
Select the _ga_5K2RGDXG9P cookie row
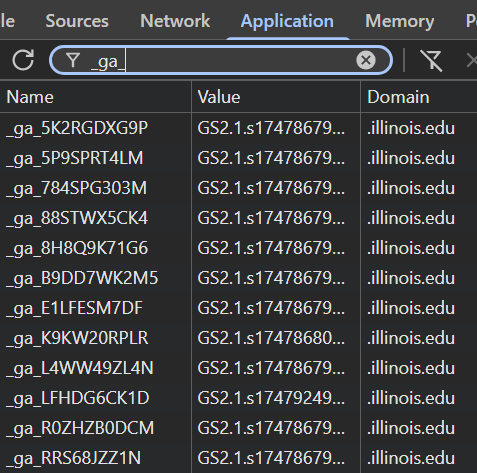click(238, 128)
